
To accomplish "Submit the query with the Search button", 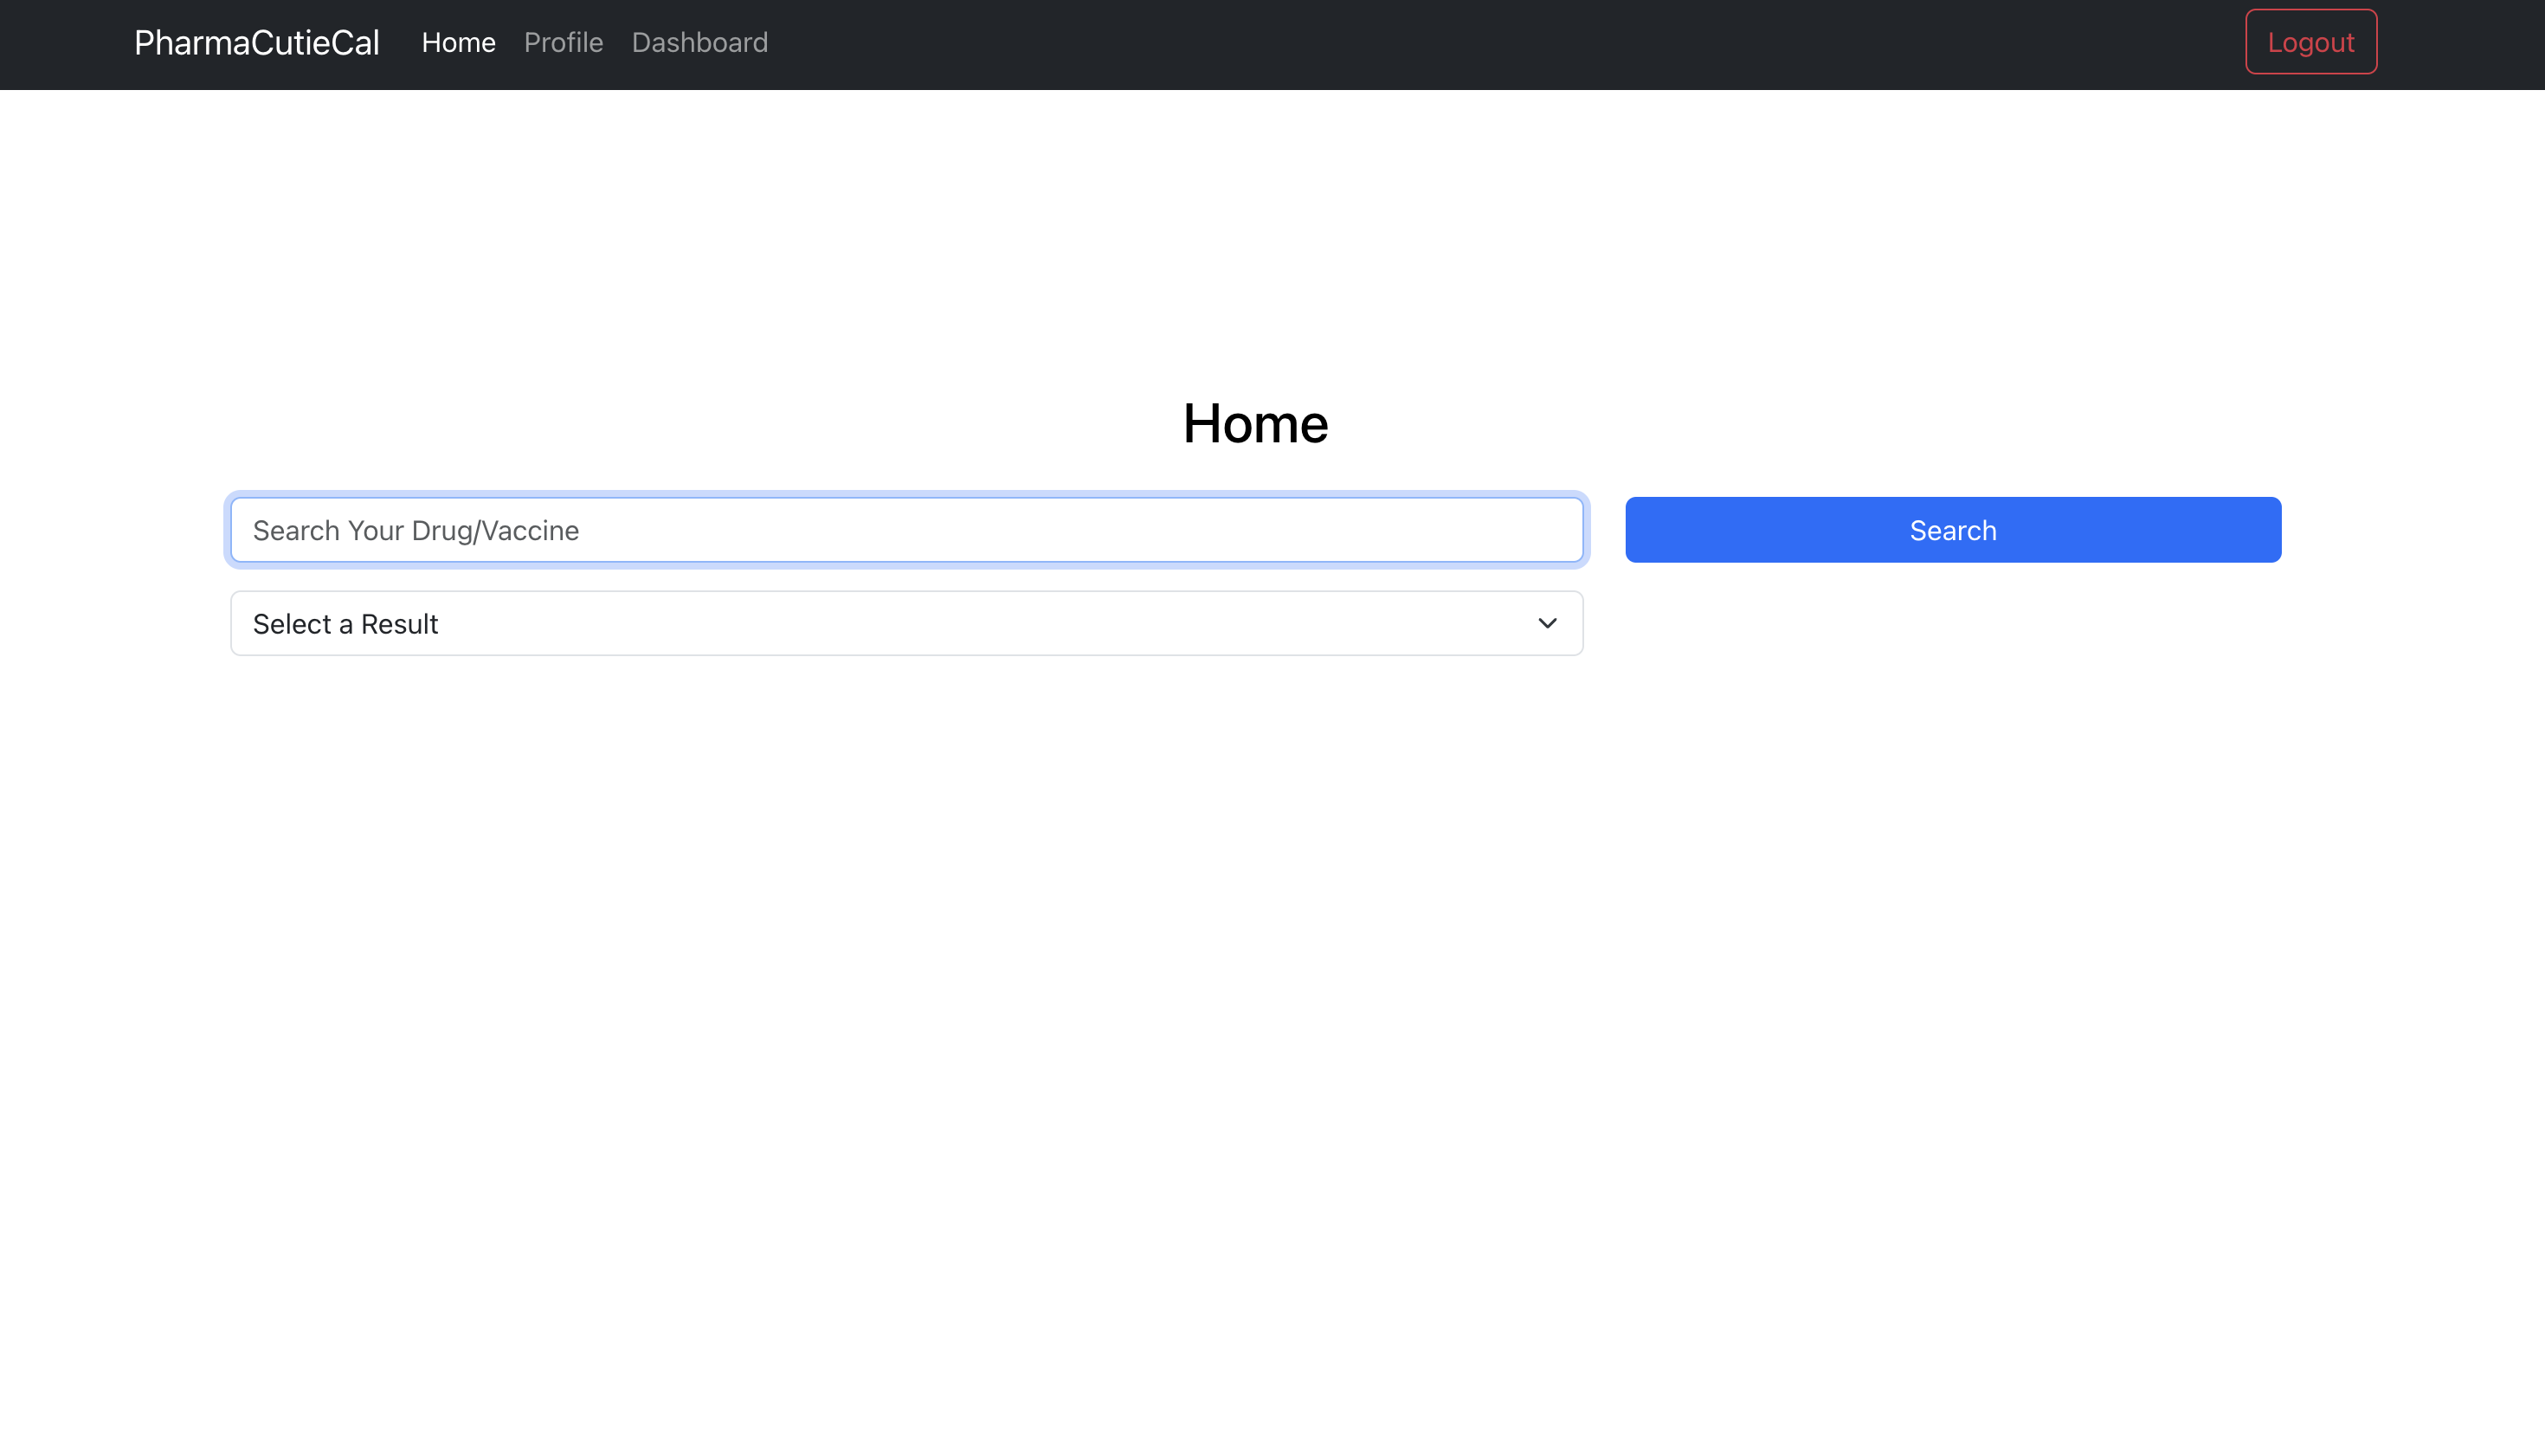I will (x=1952, y=530).
